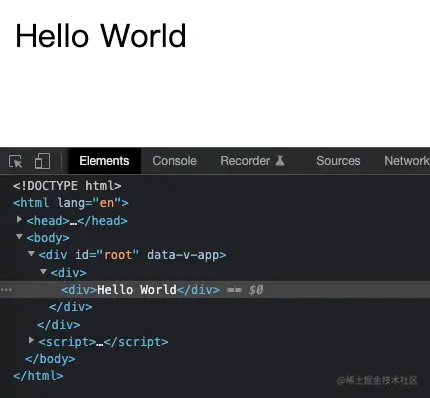The width and height of the screenshot is (430, 398).
Task: Select the <!DOCTYPE html> line
Action: 67,186
